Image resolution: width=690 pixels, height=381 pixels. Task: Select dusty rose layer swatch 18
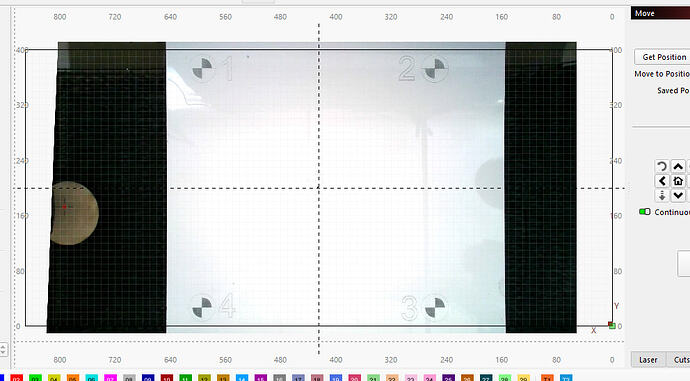(317, 377)
